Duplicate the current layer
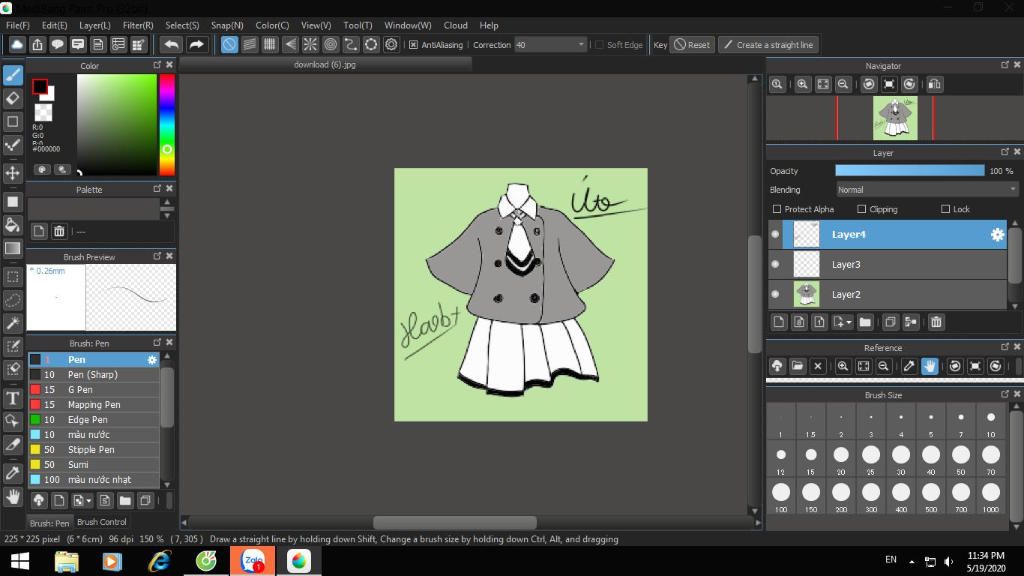1024x576 pixels. pos(890,322)
